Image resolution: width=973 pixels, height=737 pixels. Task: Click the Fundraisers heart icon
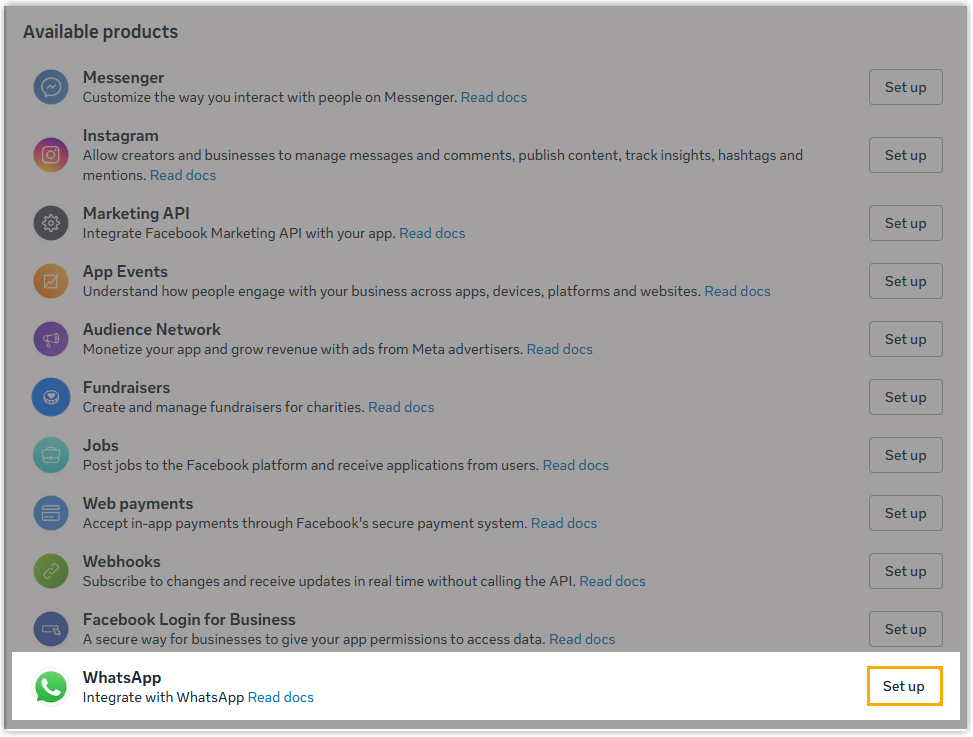tap(51, 397)
